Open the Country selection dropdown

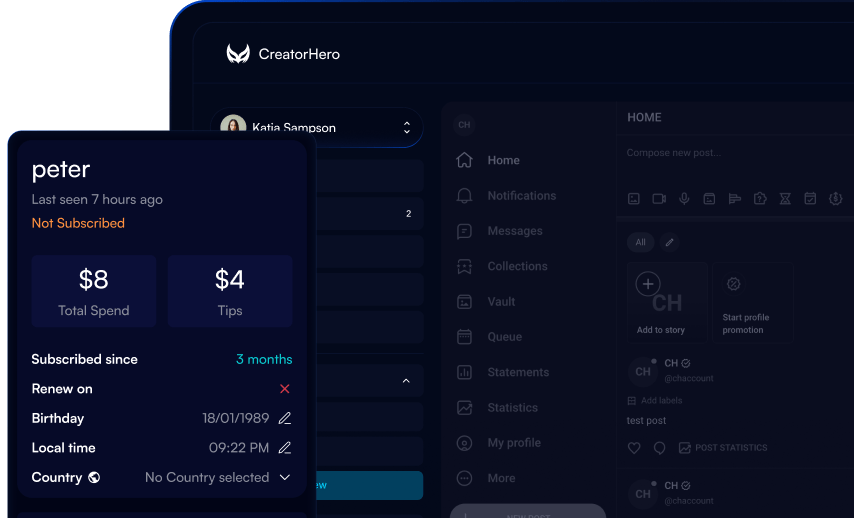[x=285, y=478]
